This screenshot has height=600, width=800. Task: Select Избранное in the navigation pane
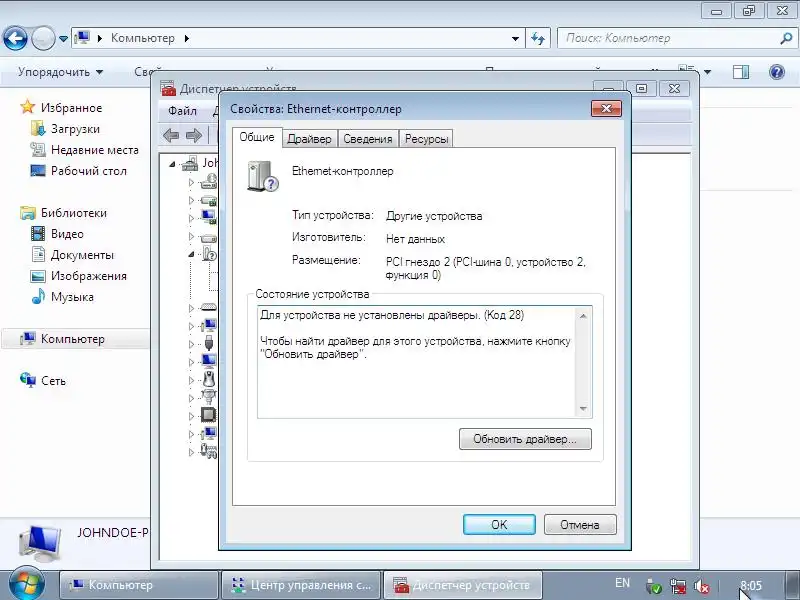pos(71,108)
